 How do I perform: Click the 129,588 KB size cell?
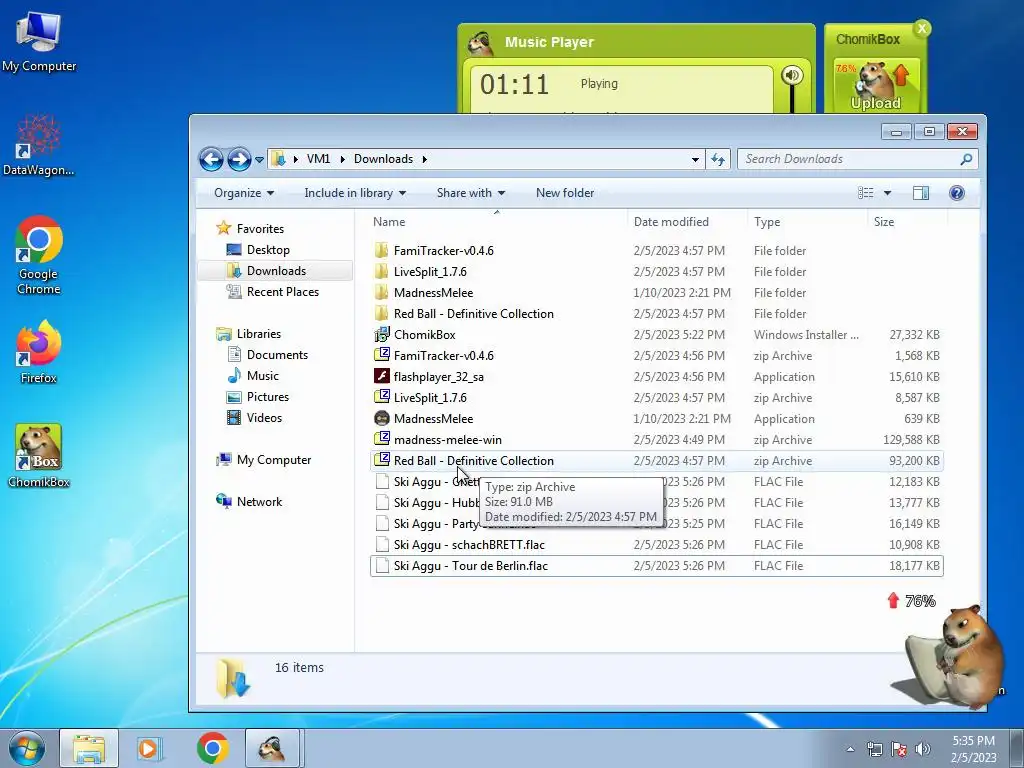tap(911, 440)
